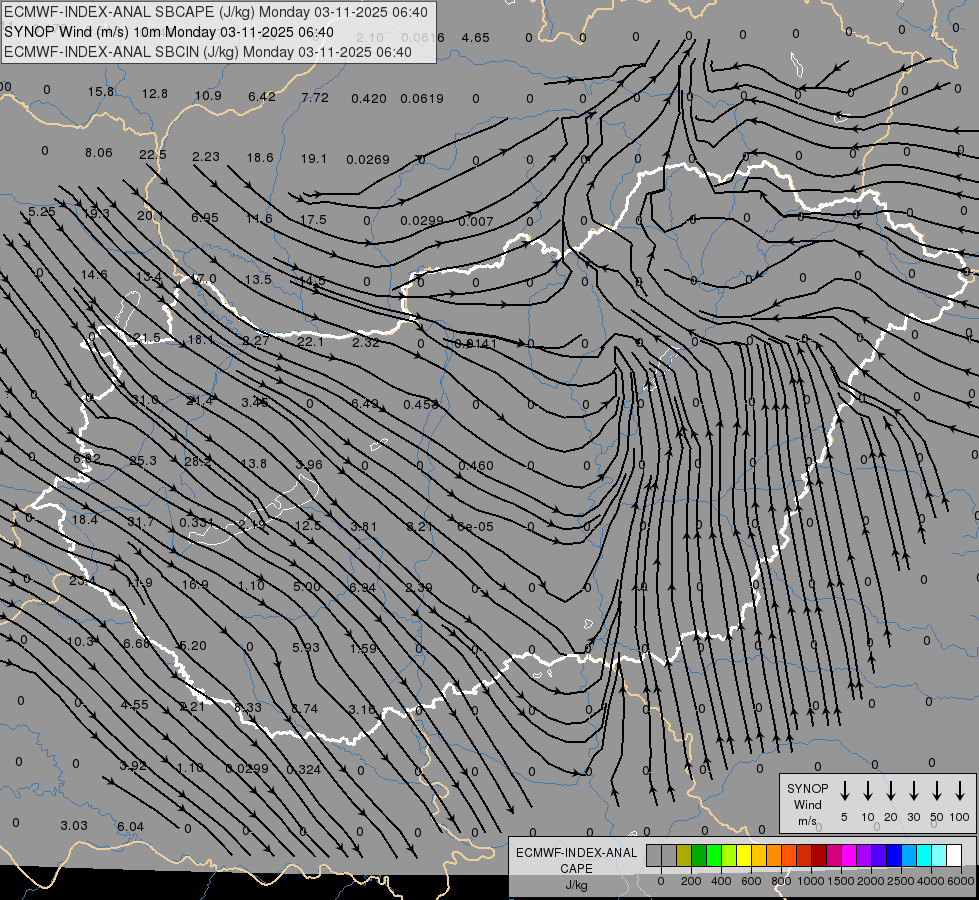Screen dimensions: 979x900
Task: Click the map value 3.92
Action: tap(133, 766)
